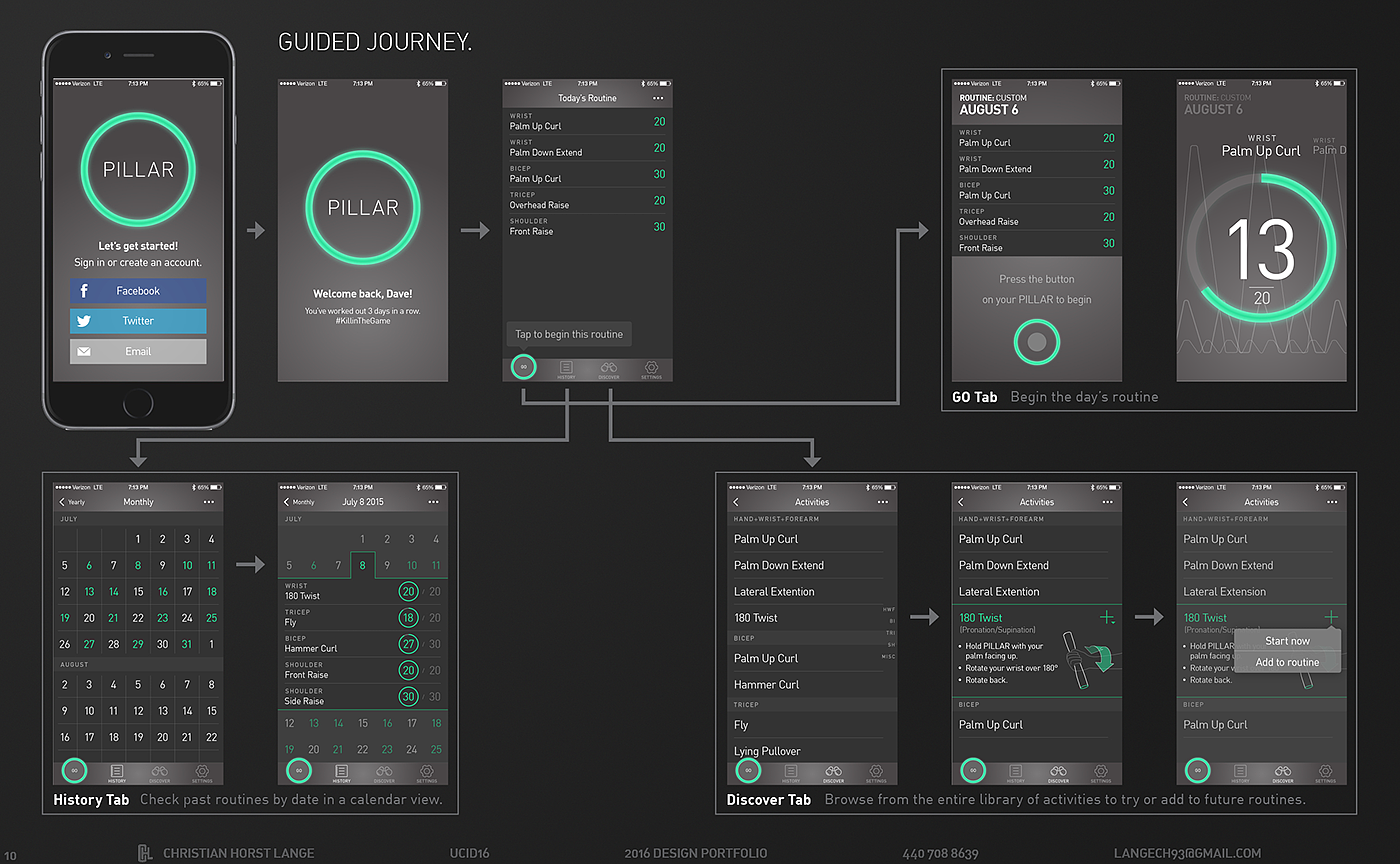Tap the 7:13 PM clock on Today's Routine screen

[x=588, y=83]
